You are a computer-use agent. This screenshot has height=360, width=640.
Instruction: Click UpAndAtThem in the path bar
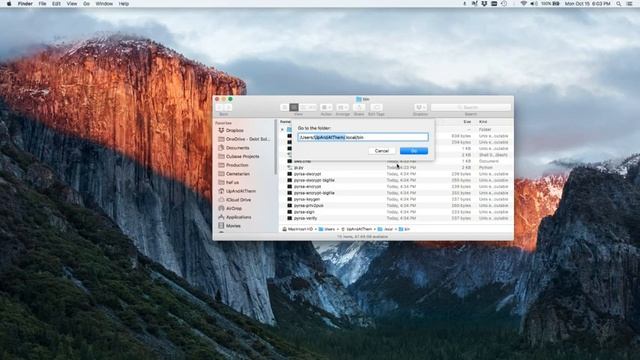pyautogui.click(x=357, y=229)
